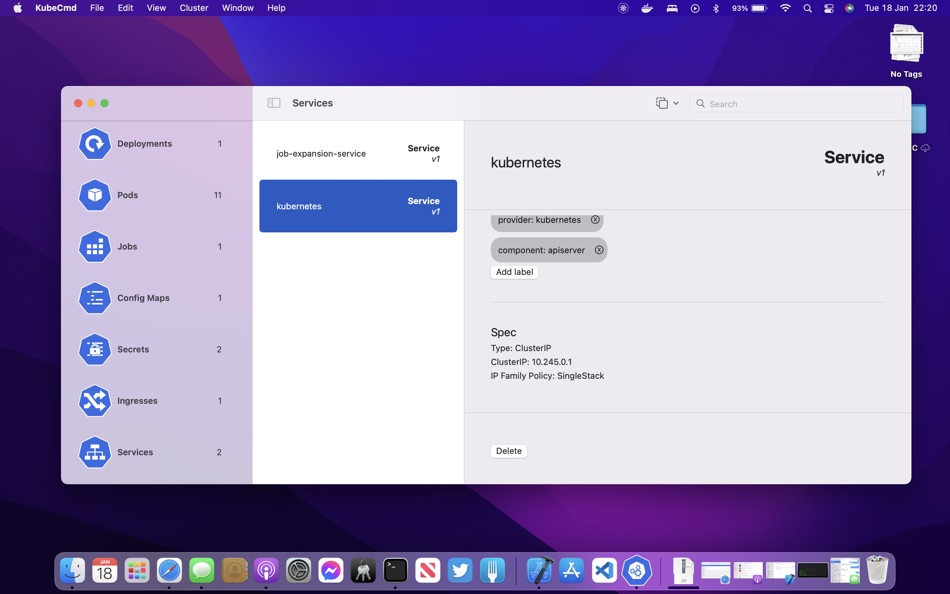
Task: Open the Help menu
Action: tap(276, 8)
